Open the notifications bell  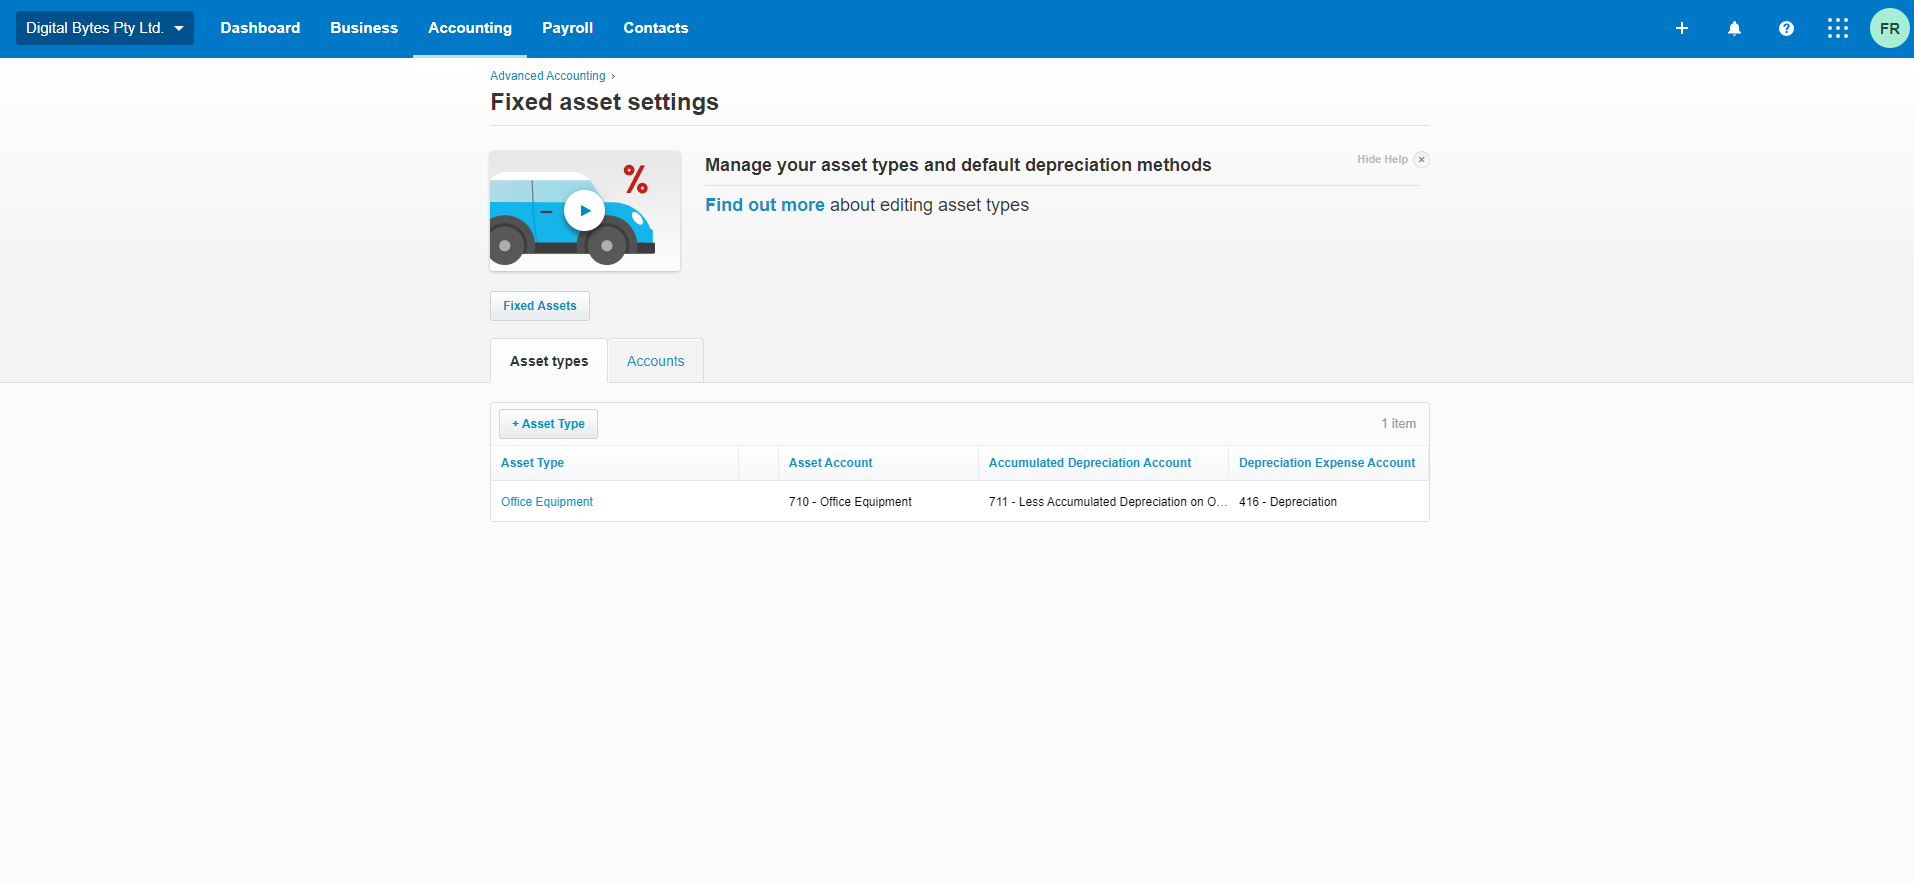pyautogui.click(x=1734, y=28)
